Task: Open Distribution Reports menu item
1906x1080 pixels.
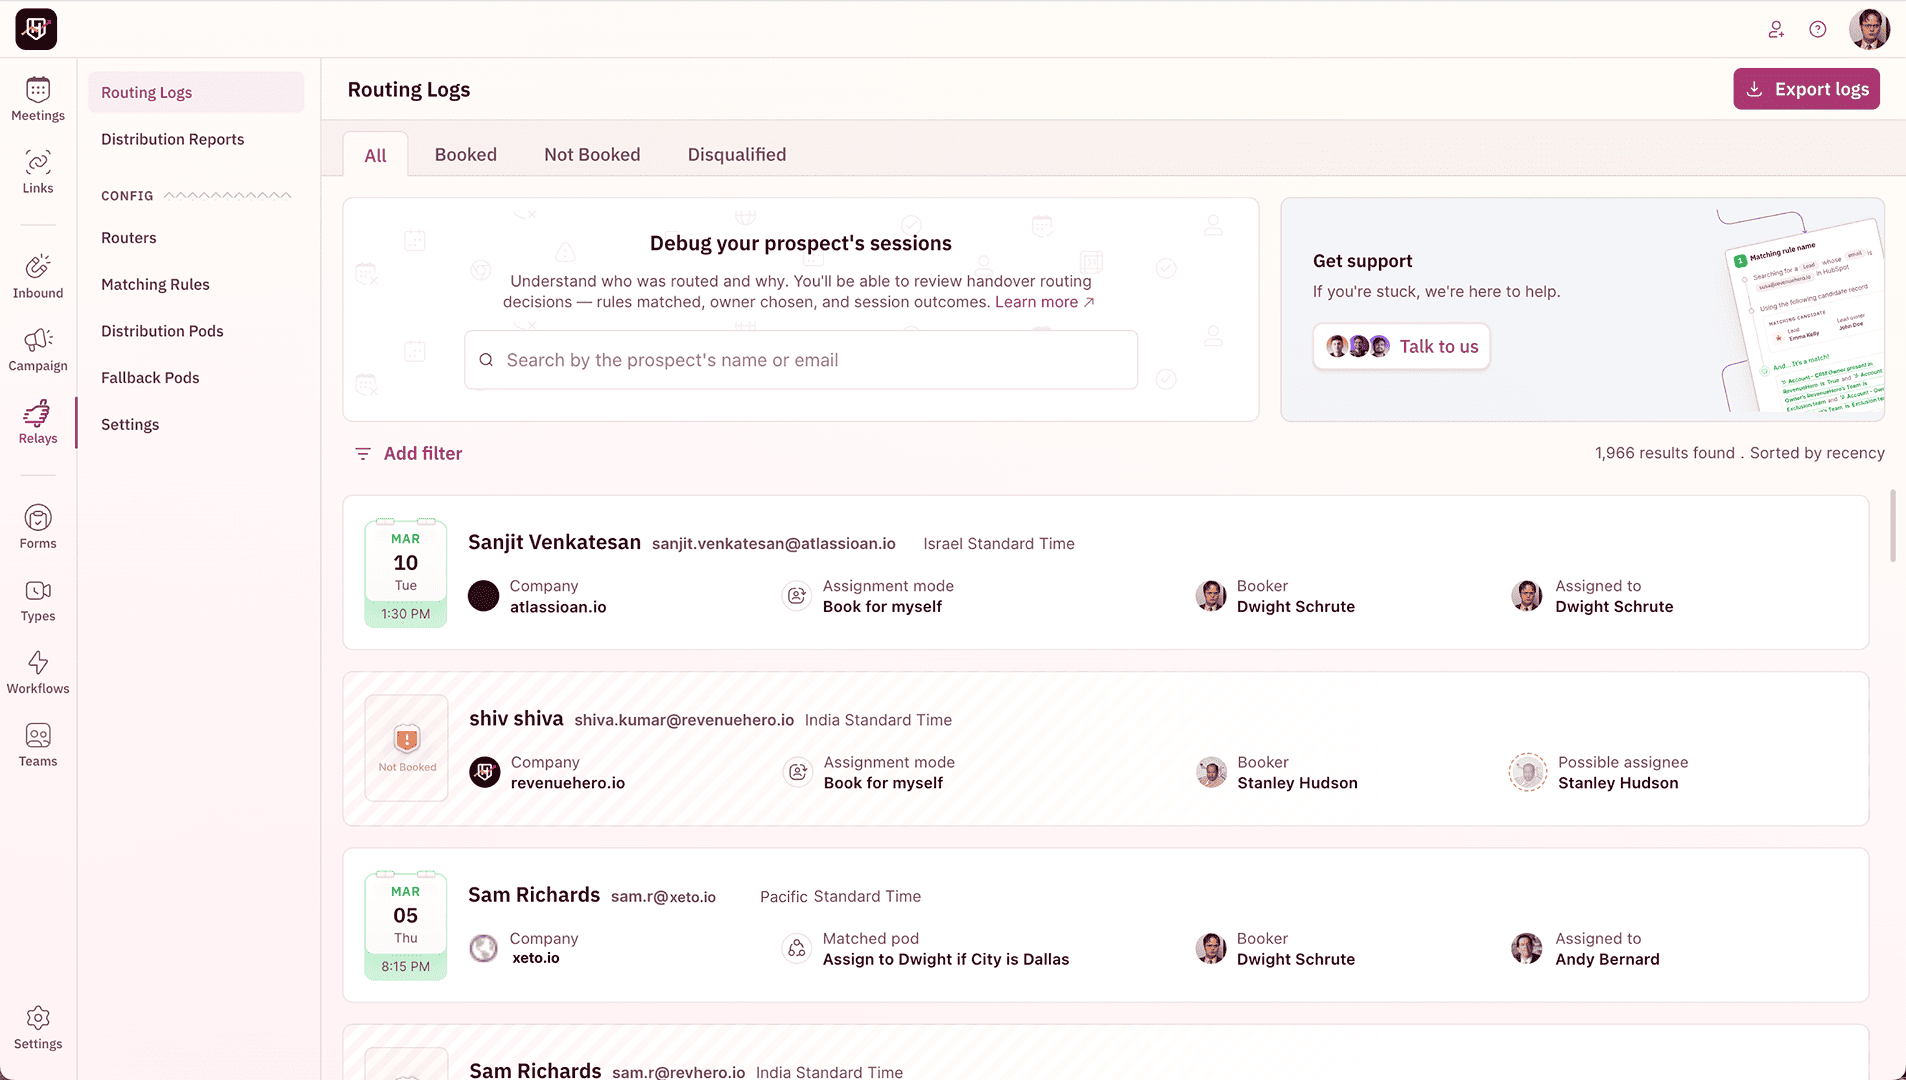Action: 173,139
